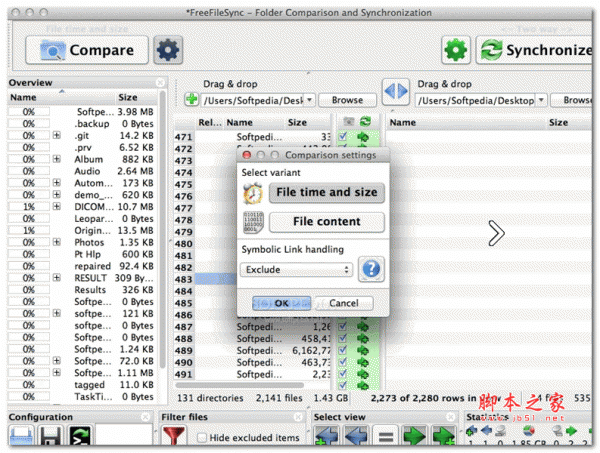Uncheck the checkbox for row 471
600x453 pixels.
343,136
